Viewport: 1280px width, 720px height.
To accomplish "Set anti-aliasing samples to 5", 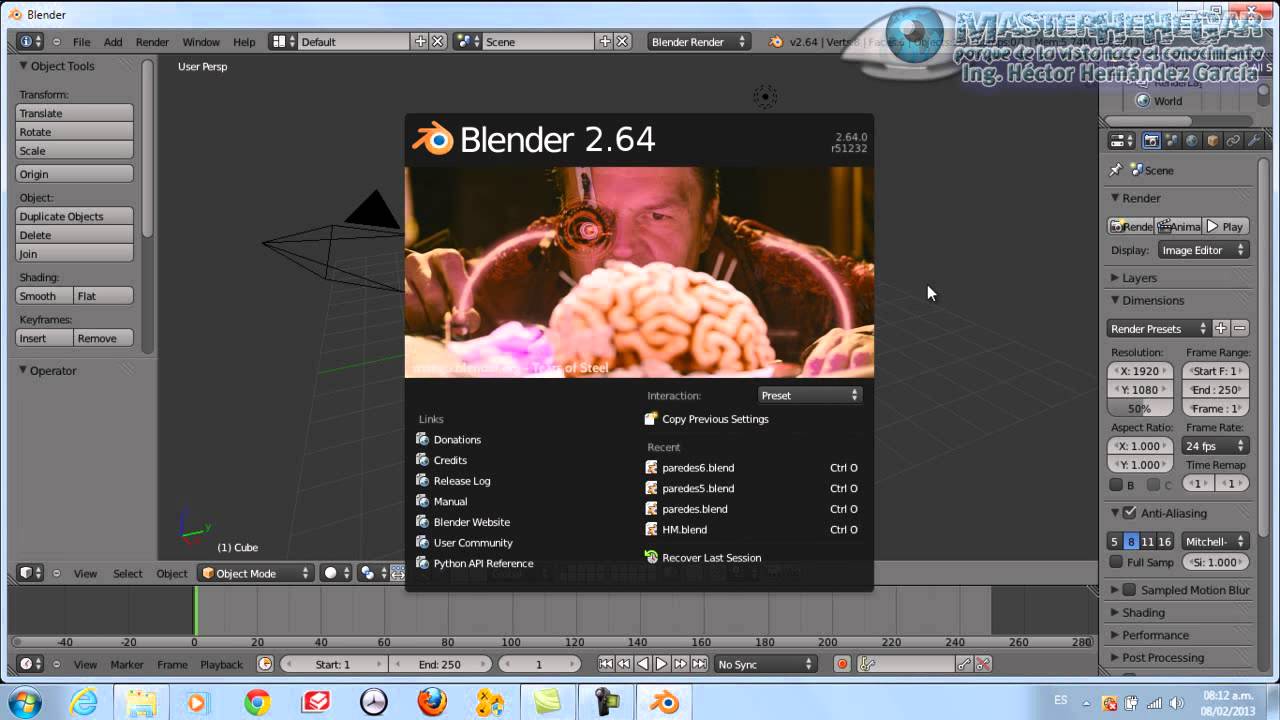I will (x=1115, y=541).
